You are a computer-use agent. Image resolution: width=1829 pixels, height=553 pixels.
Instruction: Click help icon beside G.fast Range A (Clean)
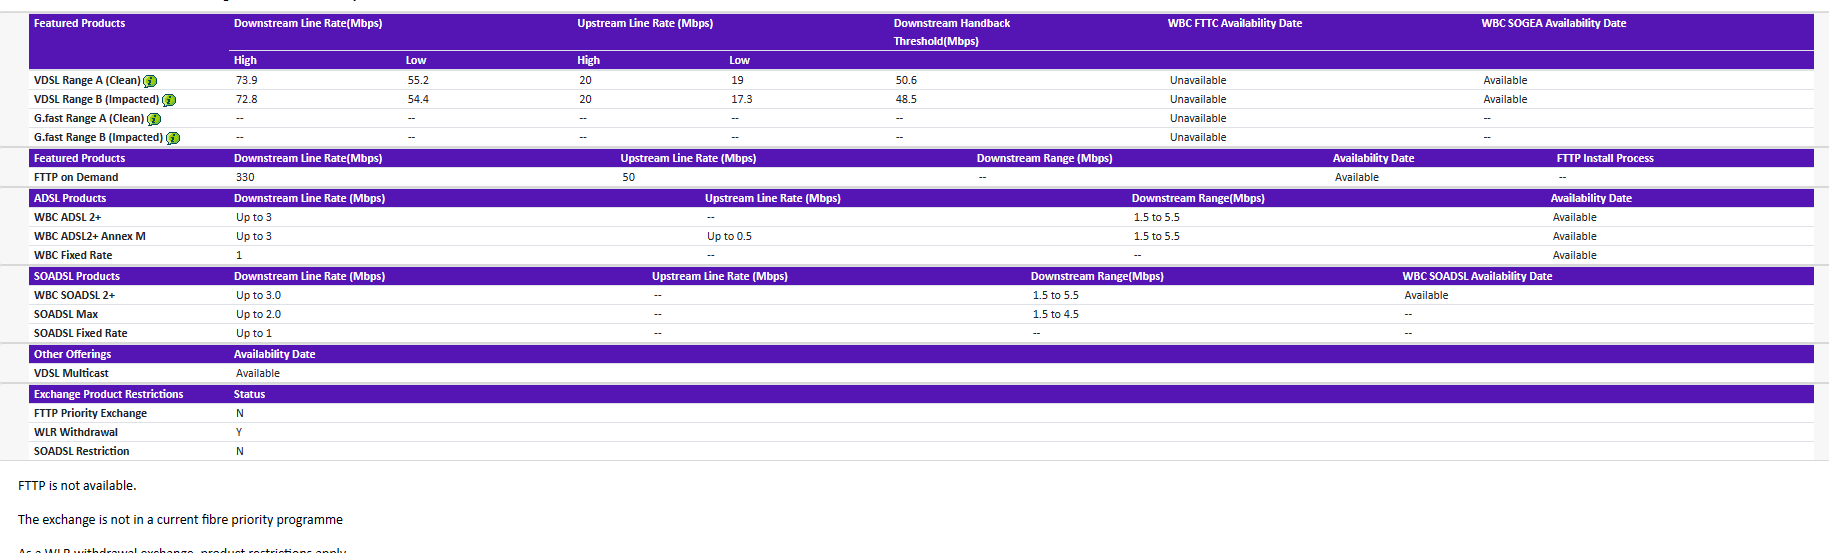[x=154, y=119]
